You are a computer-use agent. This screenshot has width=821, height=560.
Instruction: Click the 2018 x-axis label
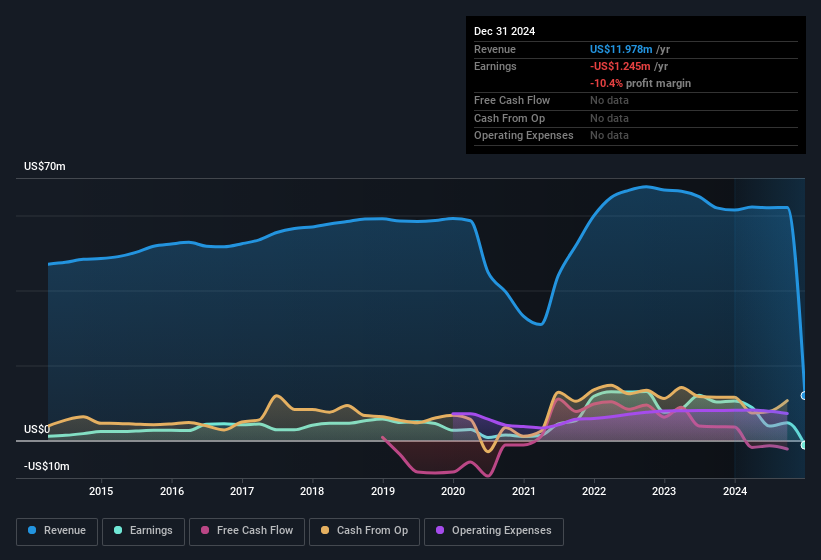(x=312, y=491)
